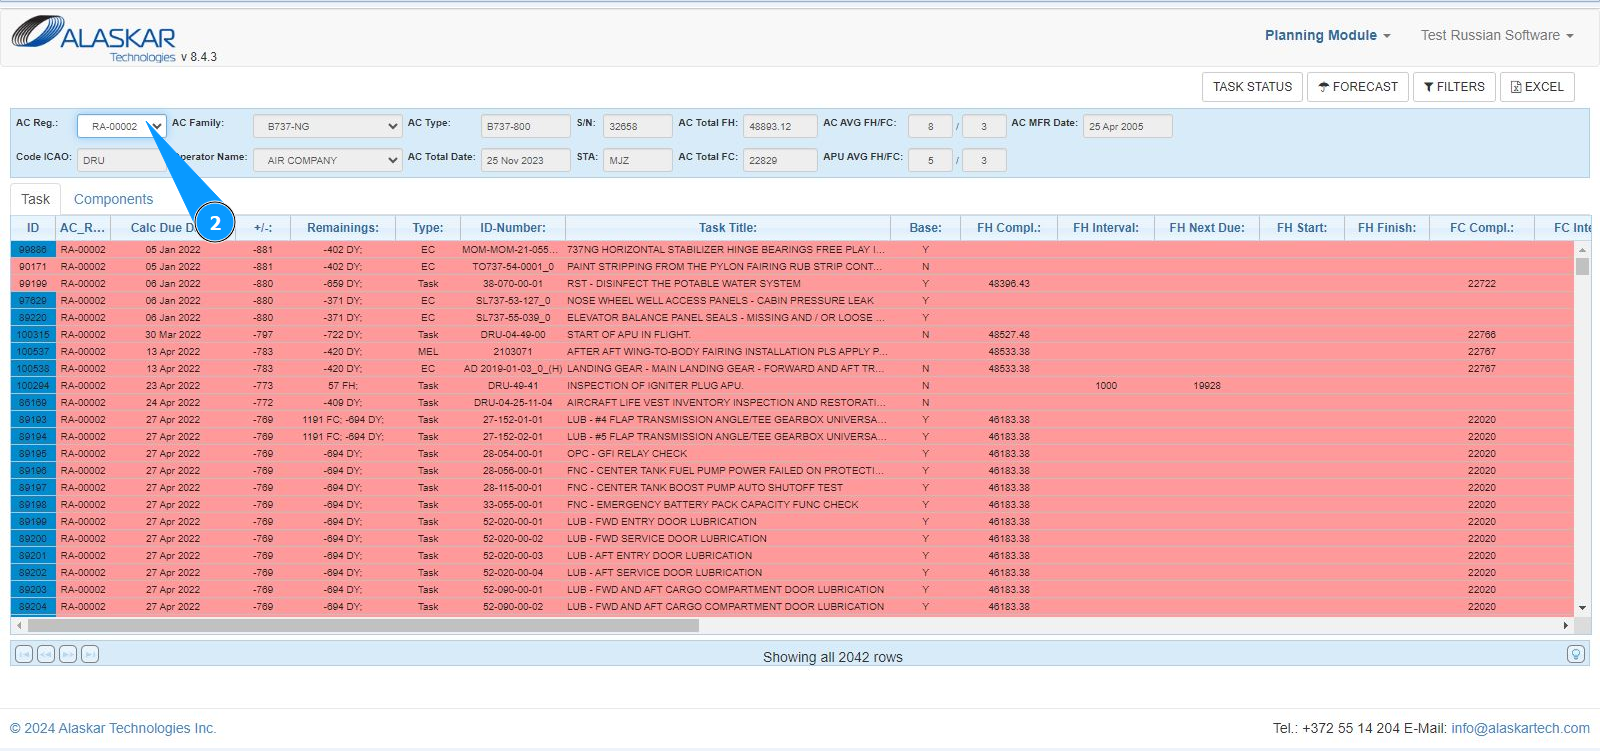This screenshot has height=751, width=1600.
Task: Click the S/N field 32658
Action: tap(638, 126)
